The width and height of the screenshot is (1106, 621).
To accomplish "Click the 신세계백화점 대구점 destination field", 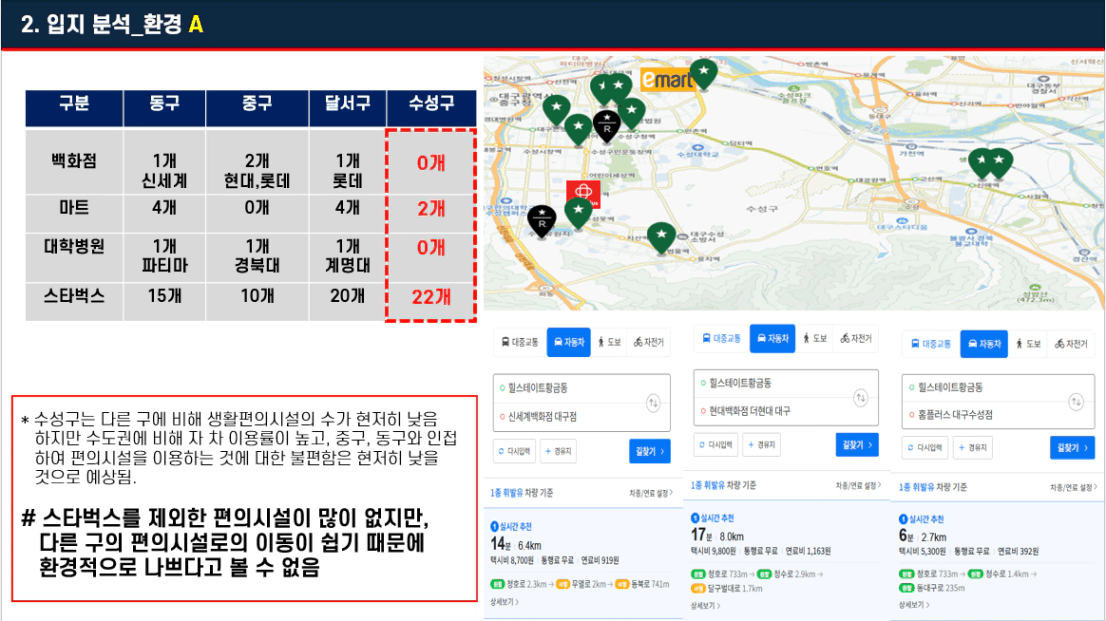I will [x=581, y=417].
